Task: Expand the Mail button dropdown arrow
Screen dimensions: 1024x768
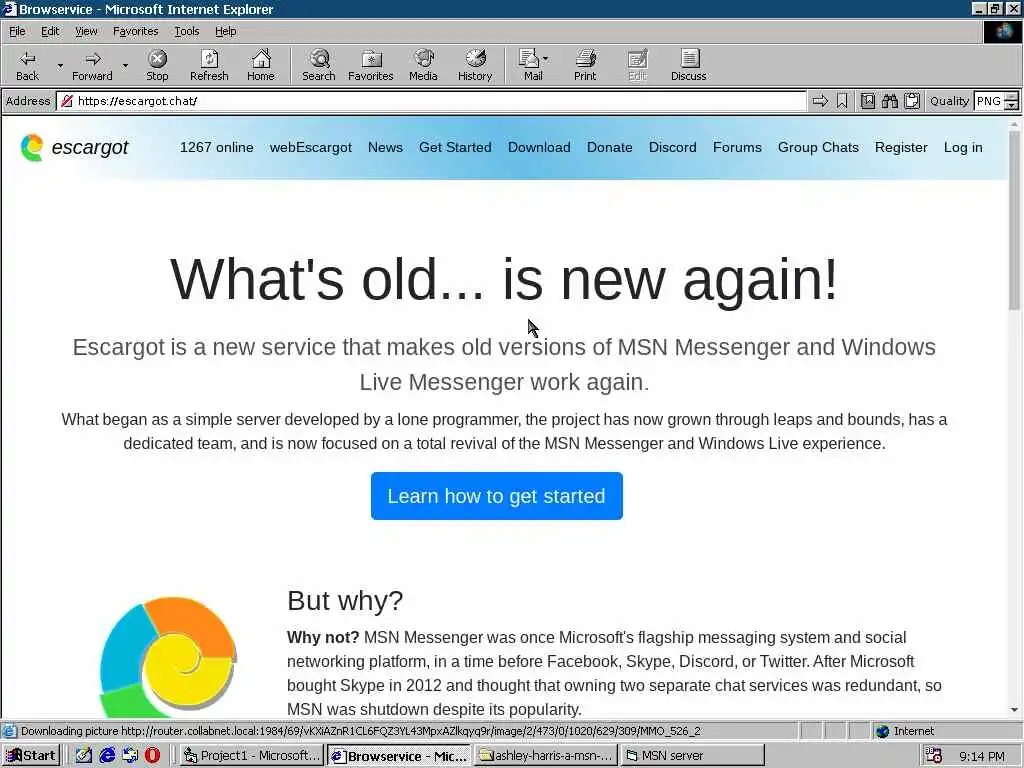Action: tap(546, 59)
